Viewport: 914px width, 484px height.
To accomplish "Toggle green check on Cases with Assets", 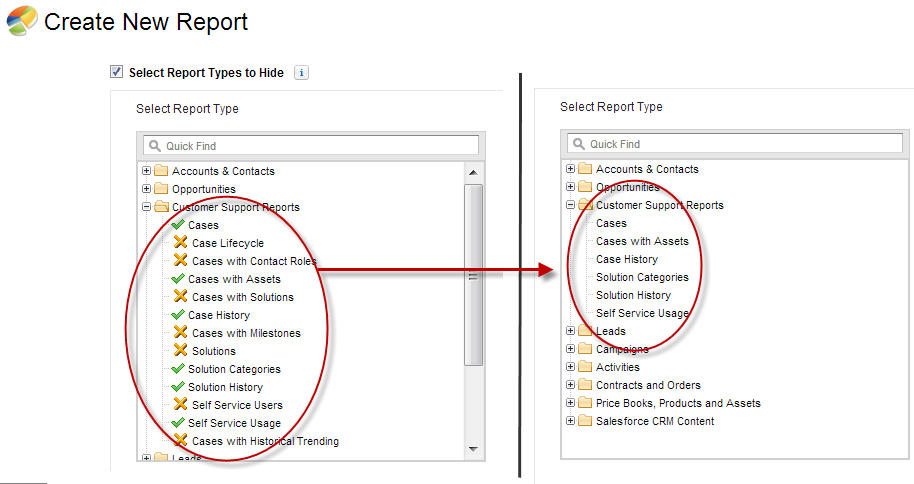I will [178, 279].
